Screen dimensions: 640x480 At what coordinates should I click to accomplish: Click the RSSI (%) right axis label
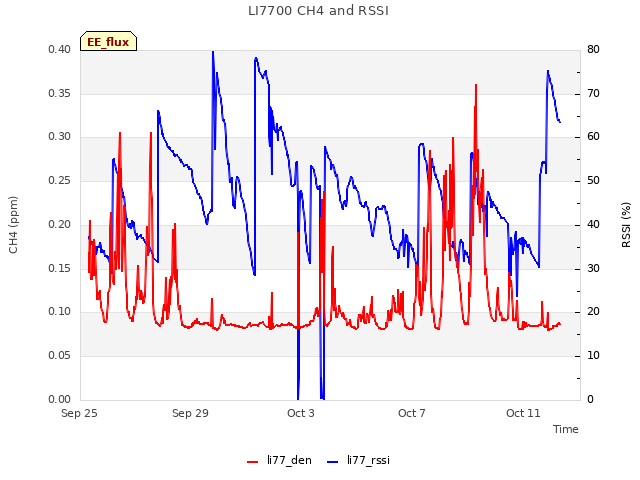click(626, 225)
